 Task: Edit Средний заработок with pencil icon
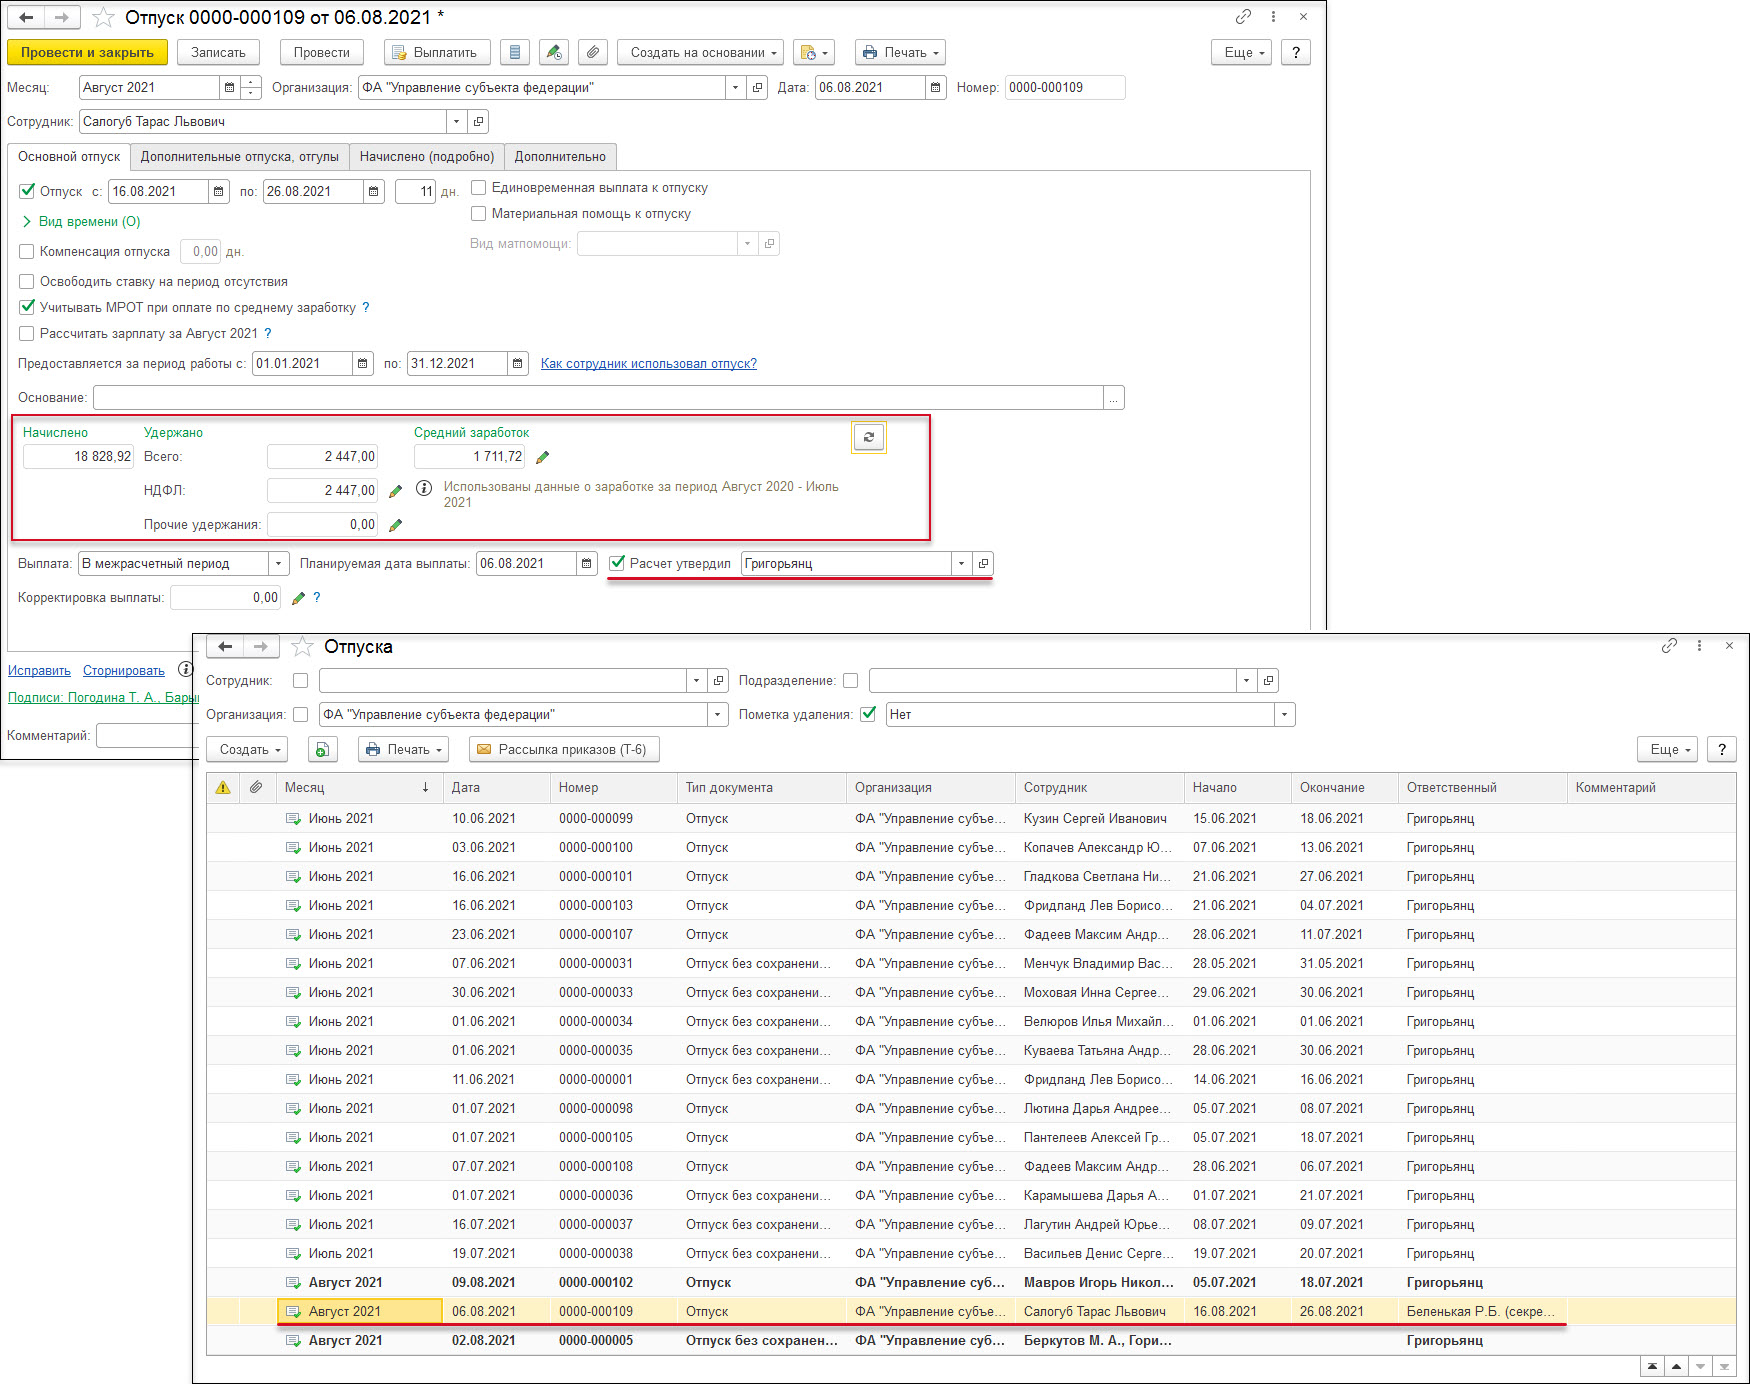coord(543,457)
